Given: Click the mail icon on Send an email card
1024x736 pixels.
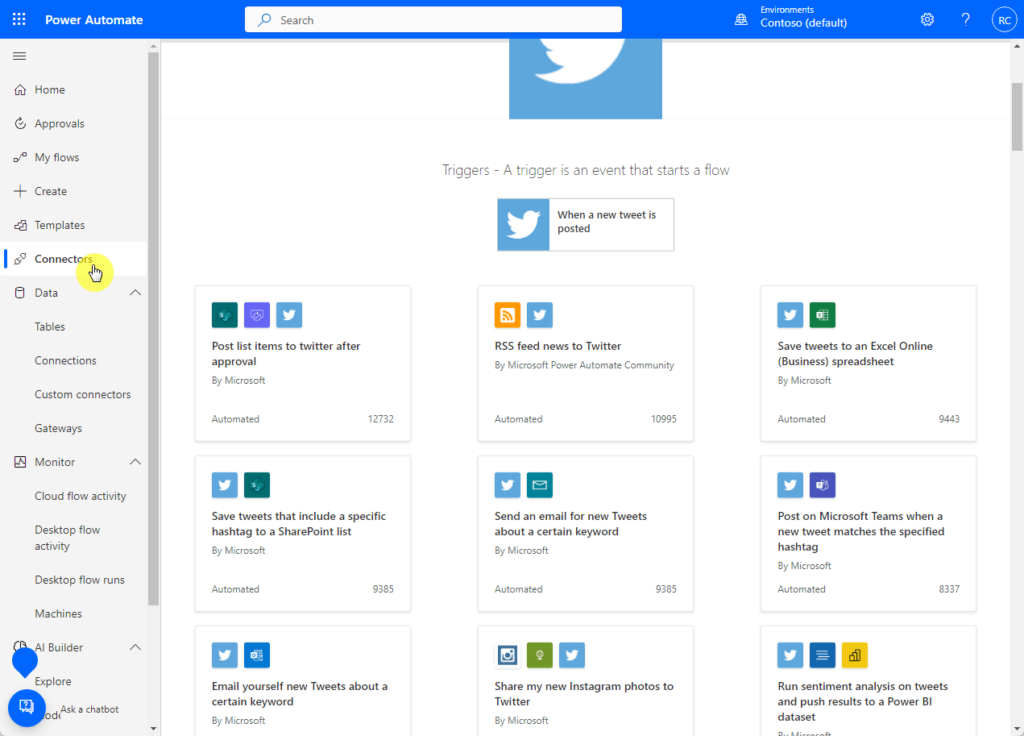Looking at the screenshot, I should click(539, 485).
